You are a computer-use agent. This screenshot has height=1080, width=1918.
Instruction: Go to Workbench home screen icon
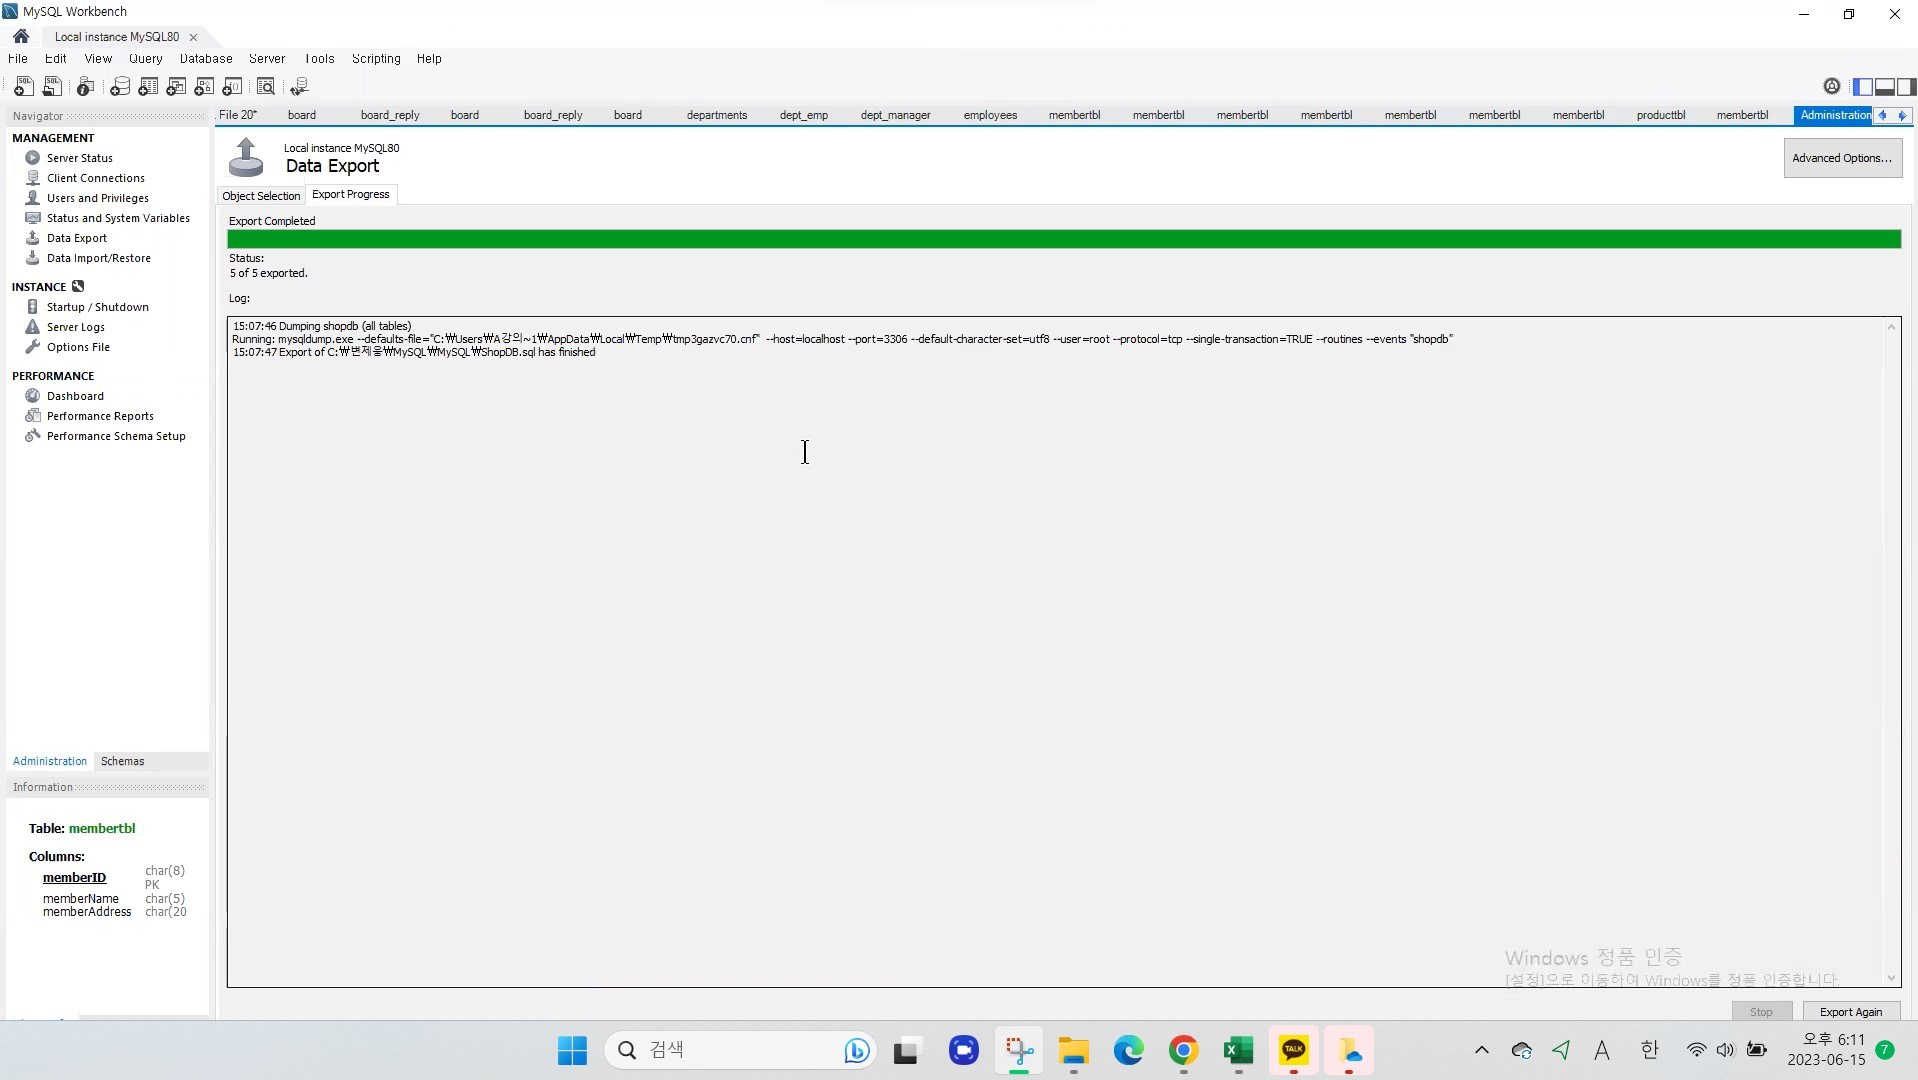point(21,36)
